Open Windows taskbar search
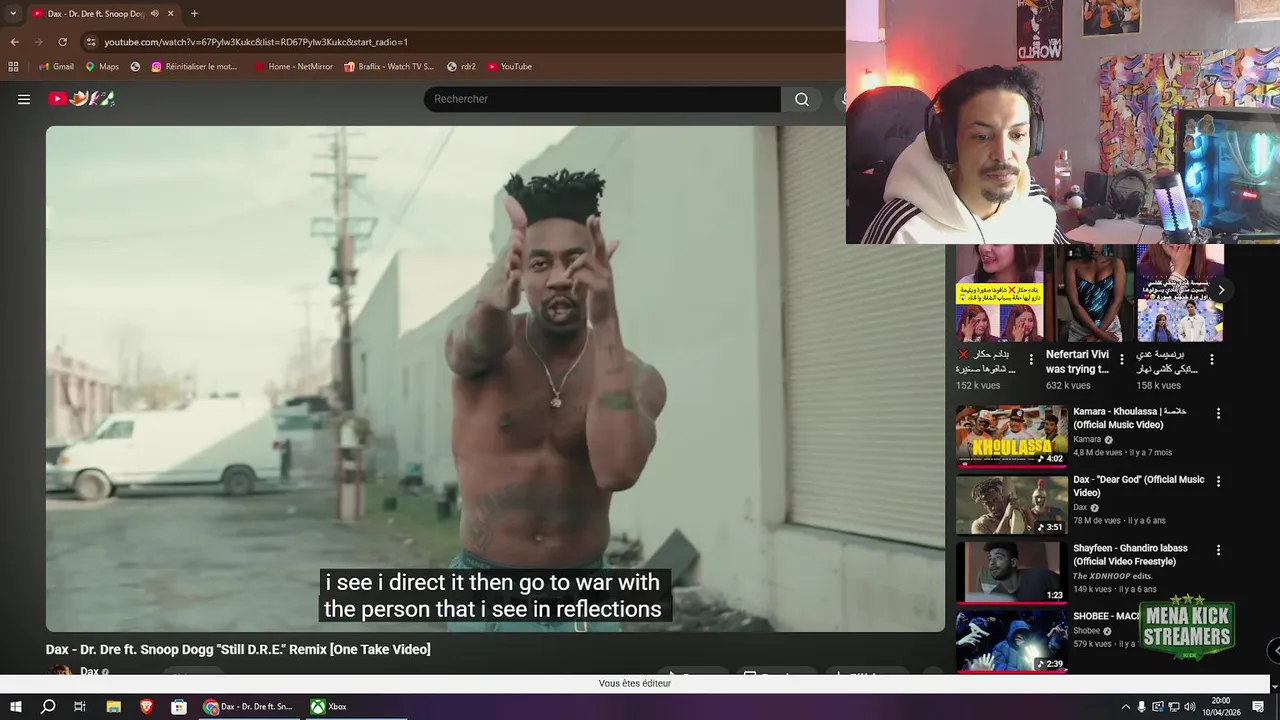The height and width of the screenshot is (720, 1280). click(x=48, y=707)
